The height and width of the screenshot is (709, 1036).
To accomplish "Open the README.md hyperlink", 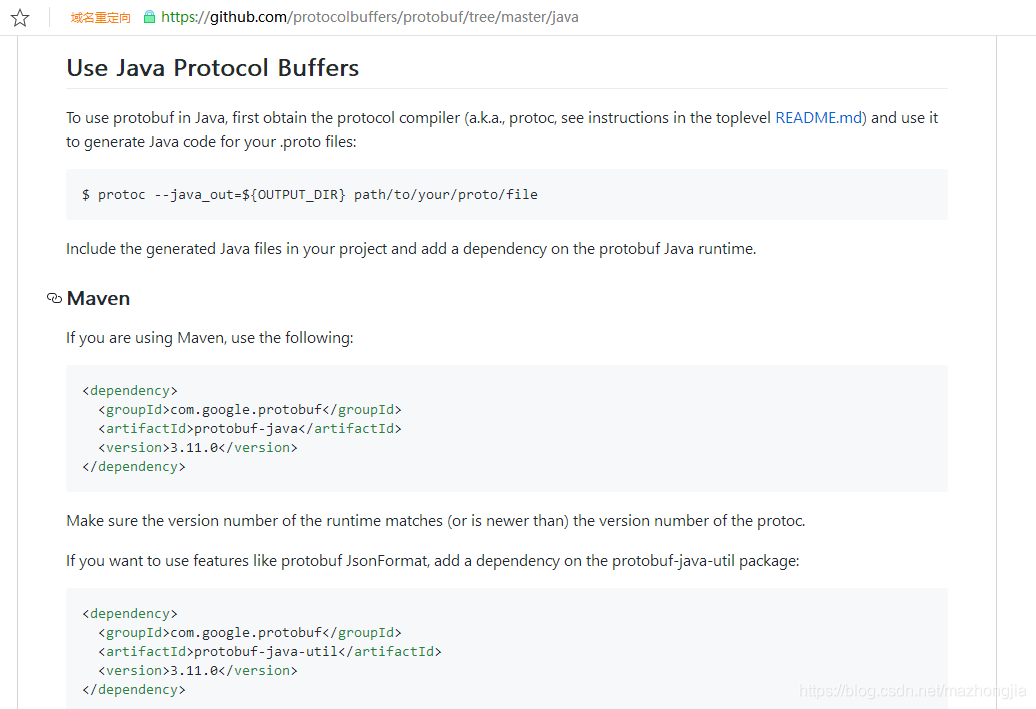I will 817,117.
